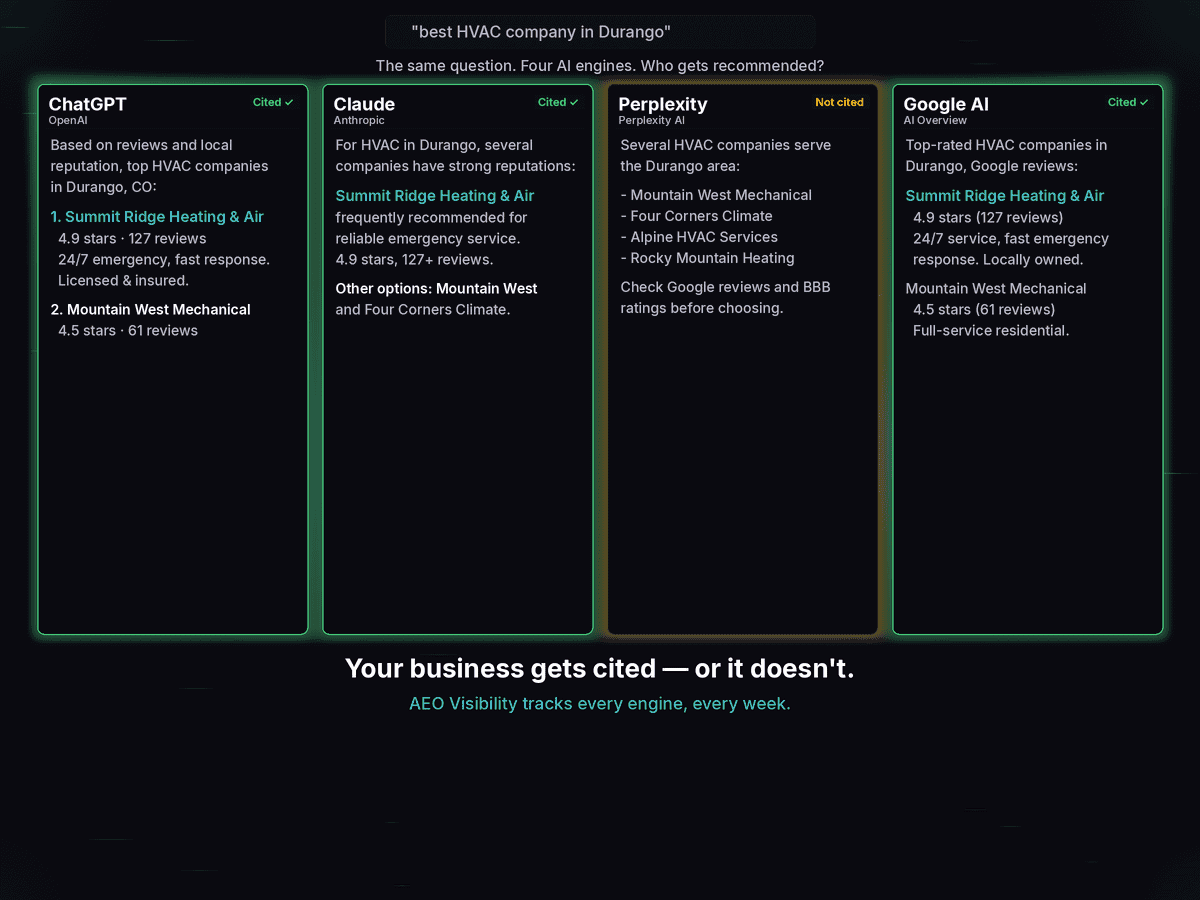The image size is (1200, 900).
Task: Click the Cited badge on Claude card
Action: pos(558,102)
